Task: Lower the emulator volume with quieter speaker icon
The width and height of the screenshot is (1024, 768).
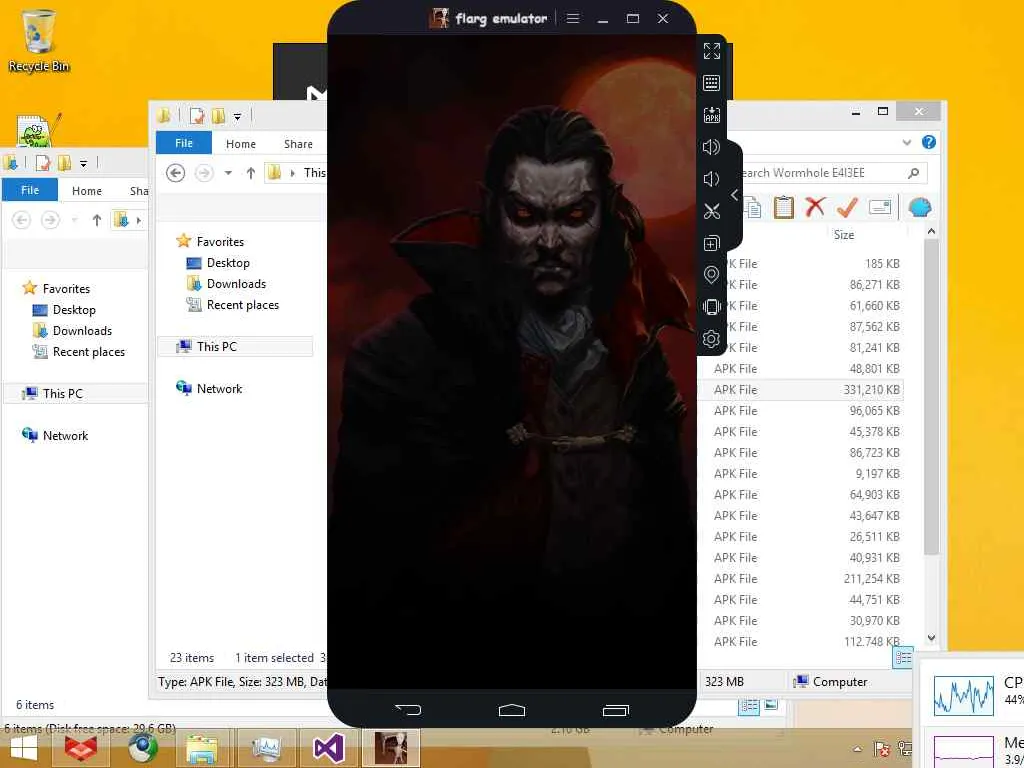Action: click(x=711, y=179)
